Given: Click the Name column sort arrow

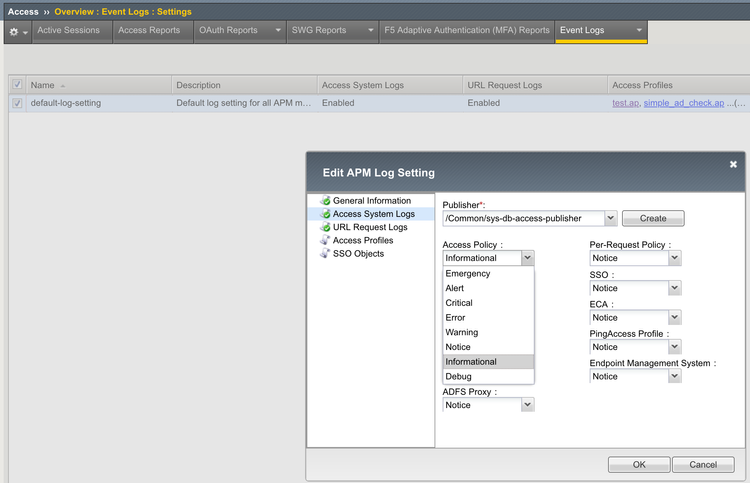Looking at the screenshot, I should [x=63, y=86].
